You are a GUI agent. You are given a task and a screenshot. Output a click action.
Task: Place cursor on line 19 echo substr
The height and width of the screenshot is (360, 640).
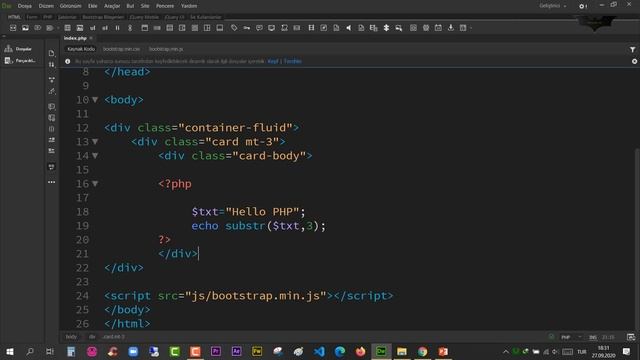click(258, 226)
